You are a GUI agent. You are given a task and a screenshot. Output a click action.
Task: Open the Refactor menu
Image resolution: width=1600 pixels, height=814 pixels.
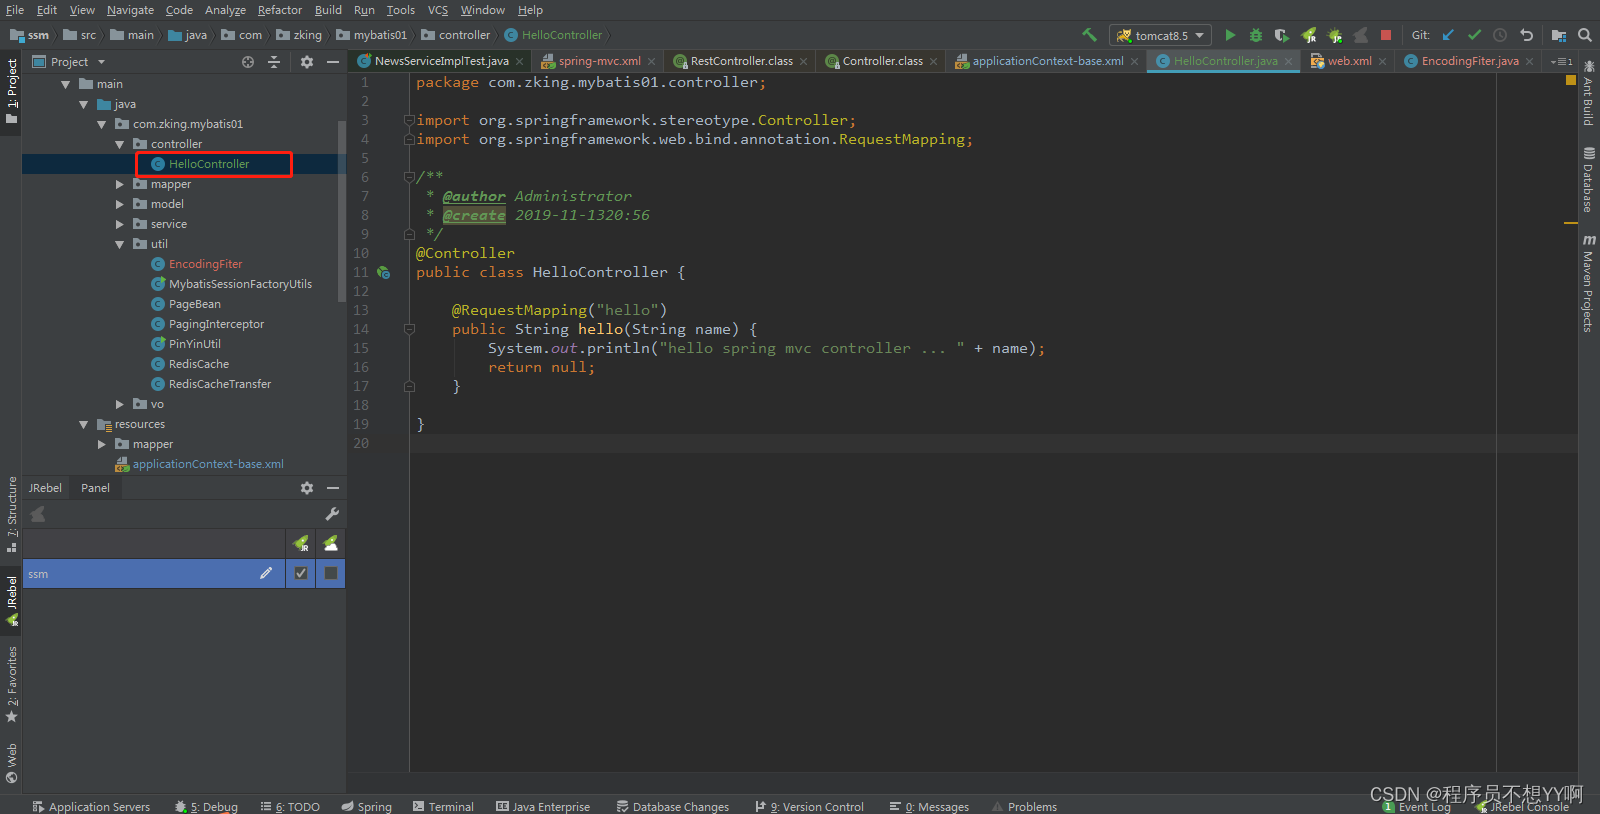279,10
